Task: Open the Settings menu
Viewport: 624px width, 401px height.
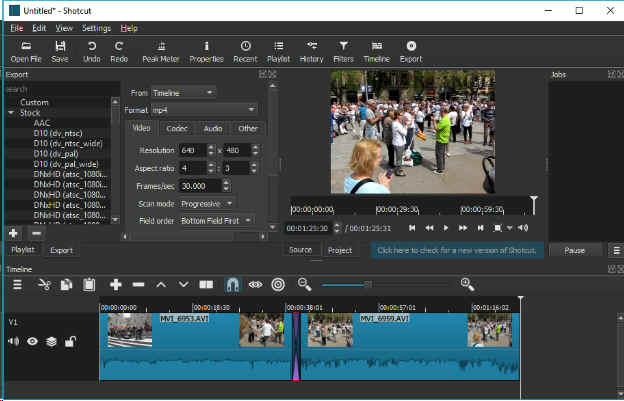Action: (x=96, y=28)
